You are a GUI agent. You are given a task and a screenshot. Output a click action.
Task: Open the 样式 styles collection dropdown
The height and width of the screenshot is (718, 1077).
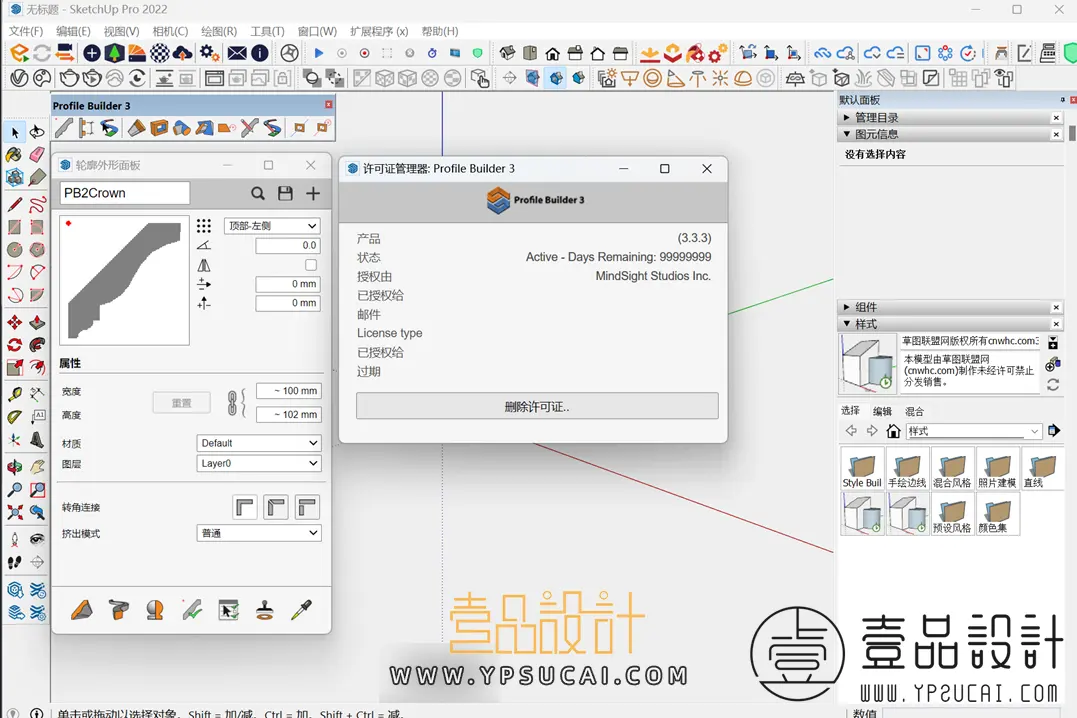tap(974, 431)
